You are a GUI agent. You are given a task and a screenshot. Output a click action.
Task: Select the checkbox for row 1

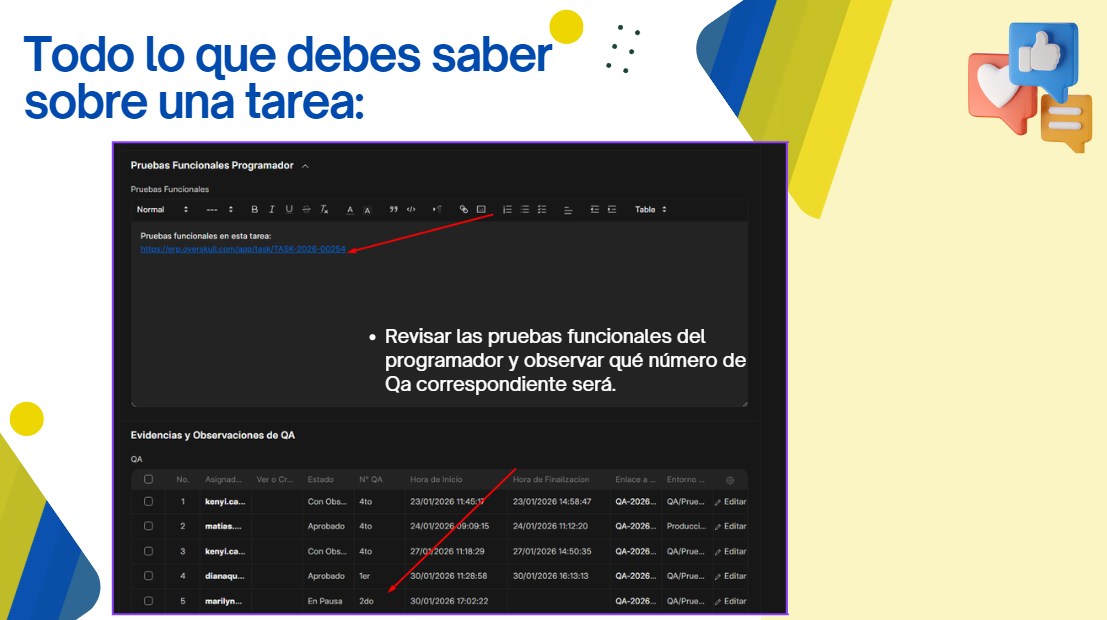[148, 501]
